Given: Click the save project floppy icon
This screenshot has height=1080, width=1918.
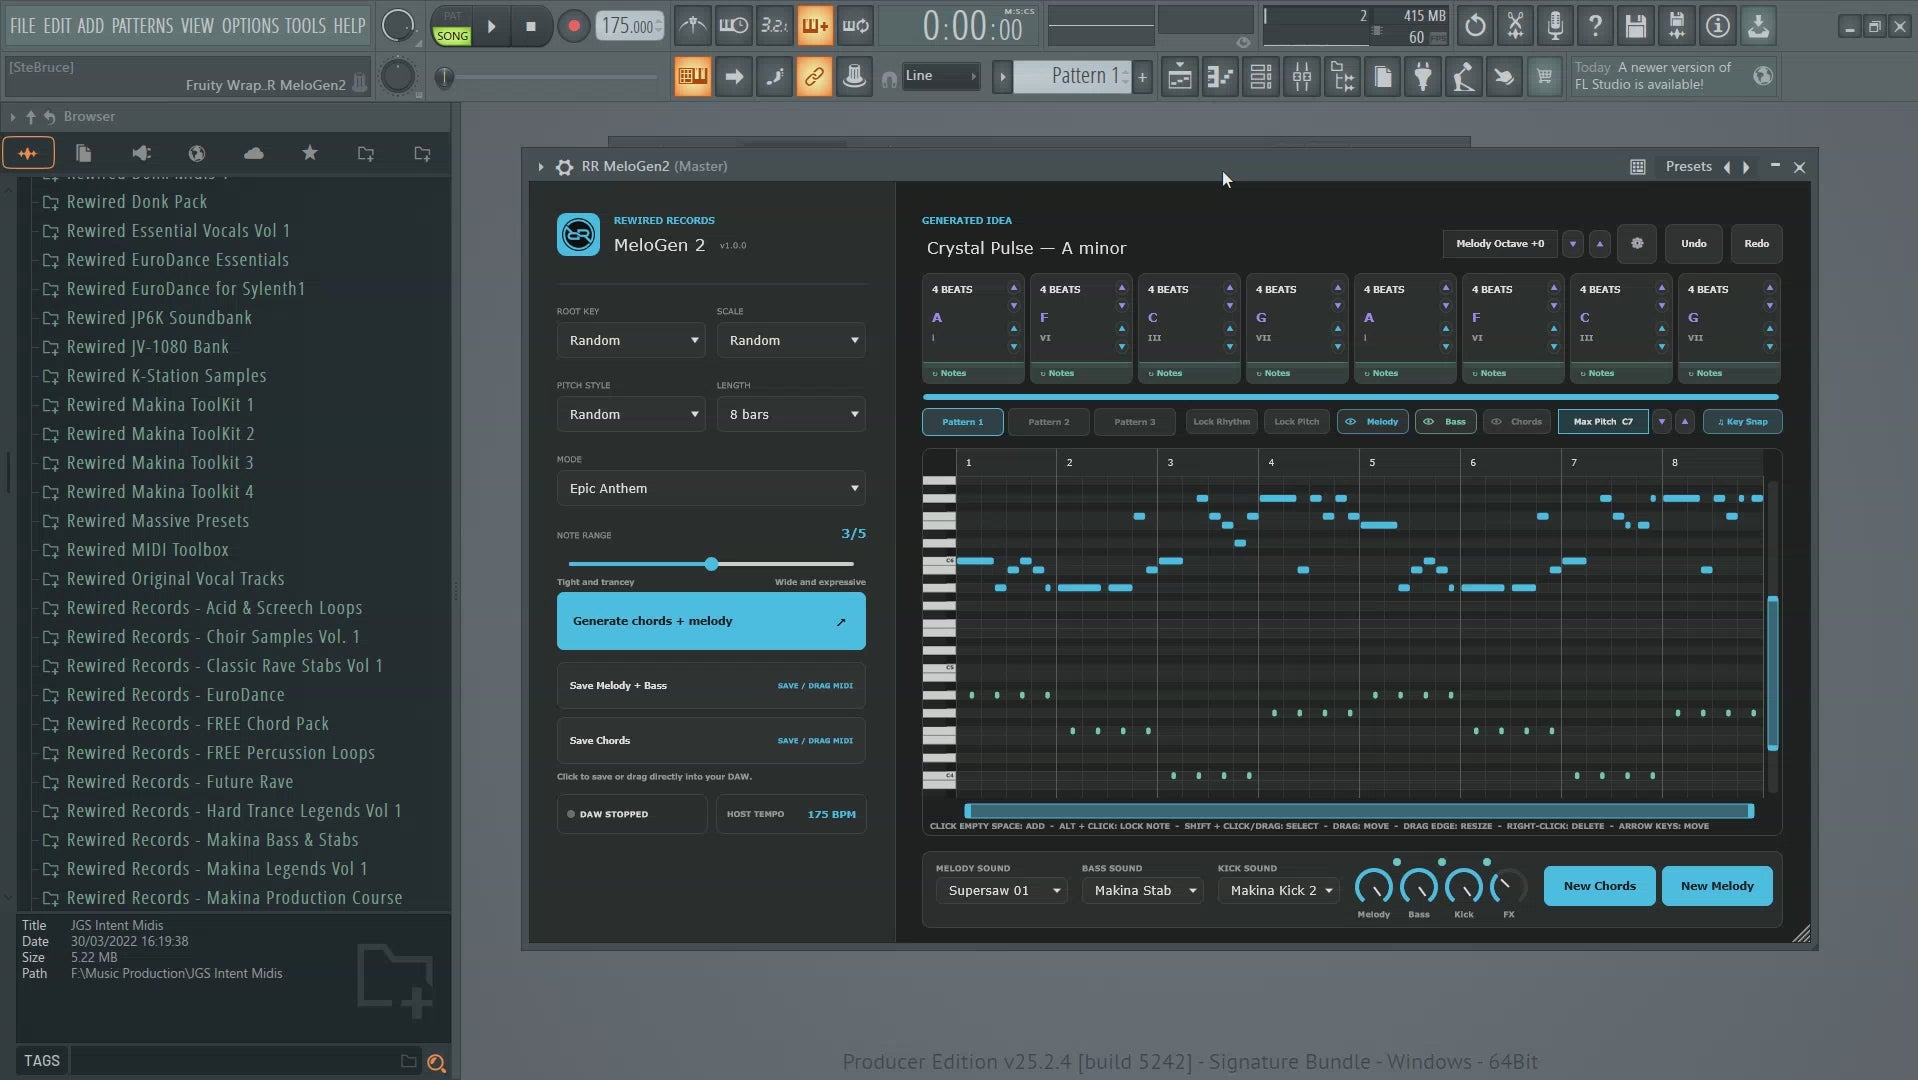Looking at the screenshot, I should point(1636,26).
